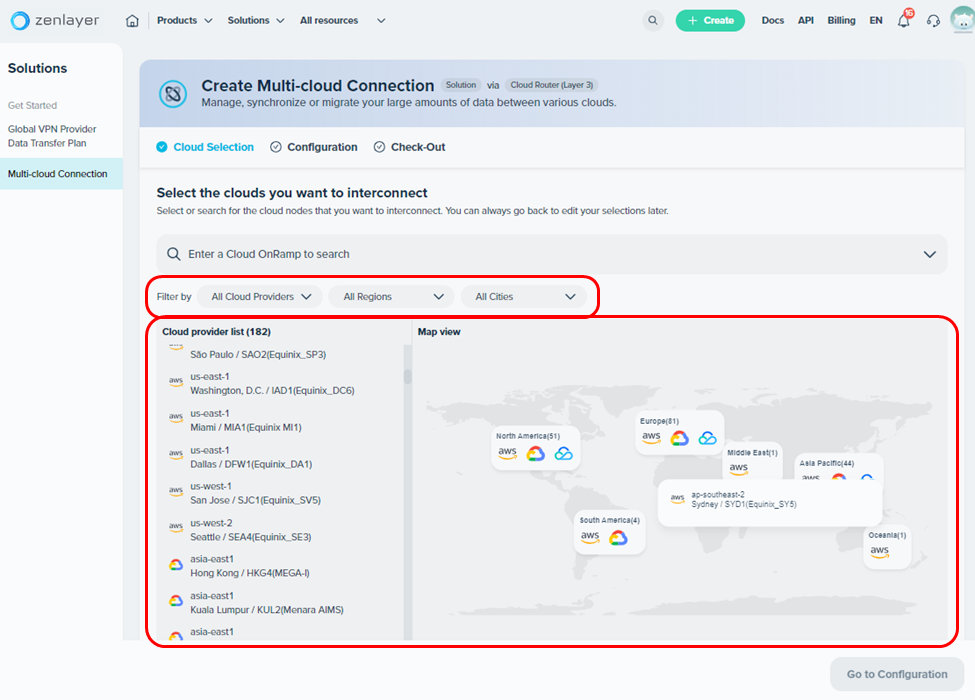The height and width of the screenshot is (700, 975).
Task: Open the API link
Action: (x=806, y=21)
